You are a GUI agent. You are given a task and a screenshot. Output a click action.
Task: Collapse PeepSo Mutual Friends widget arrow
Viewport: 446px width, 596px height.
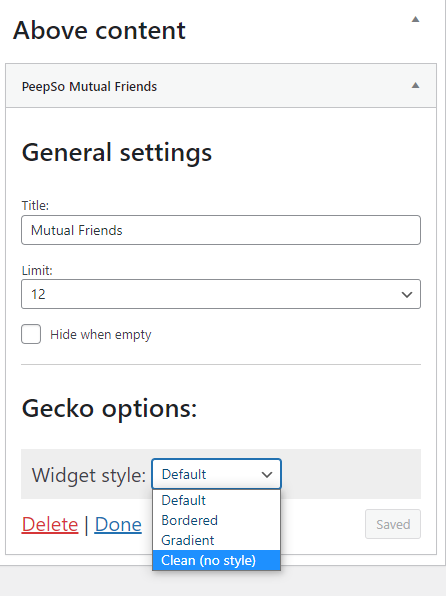pyautogui.click(x=415, y=85)
